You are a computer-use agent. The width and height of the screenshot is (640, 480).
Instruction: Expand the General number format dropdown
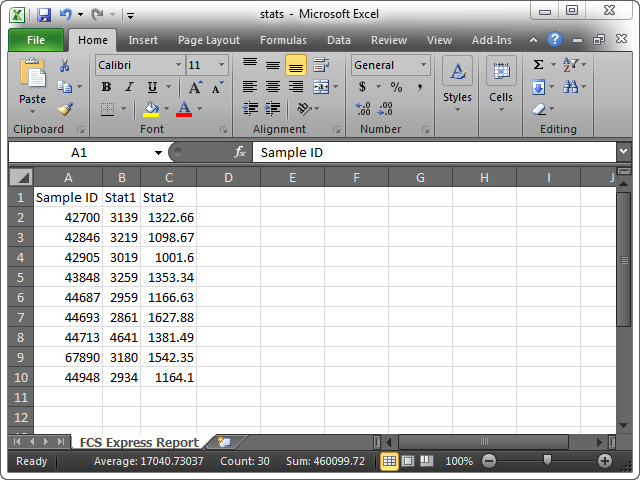coord(424,65)
